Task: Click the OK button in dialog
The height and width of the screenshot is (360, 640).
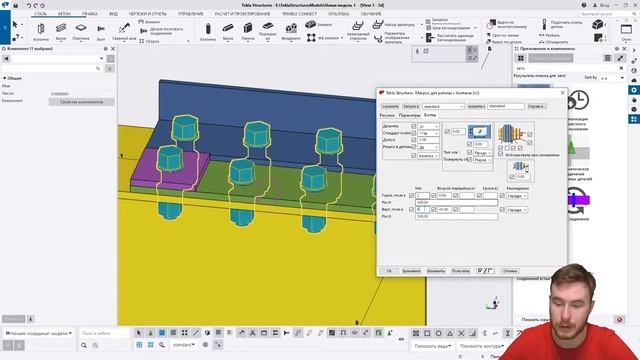Action: [389, 271]
